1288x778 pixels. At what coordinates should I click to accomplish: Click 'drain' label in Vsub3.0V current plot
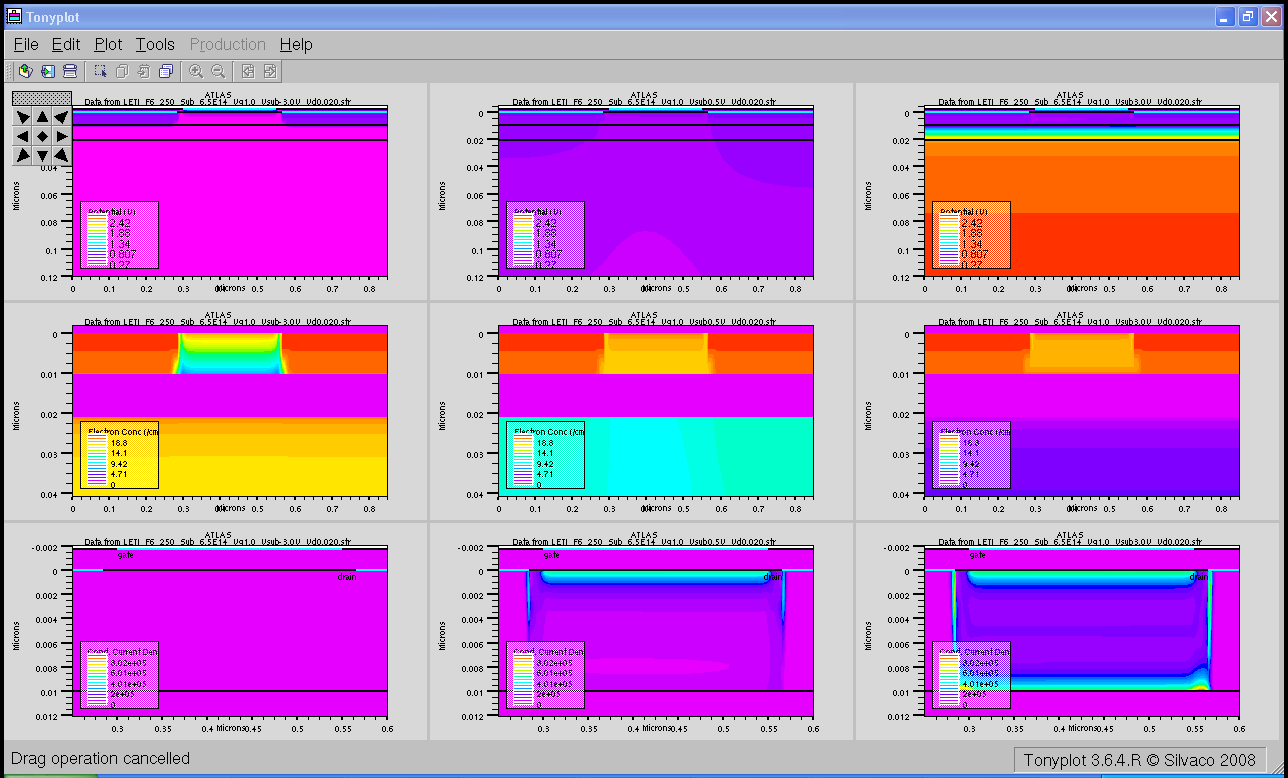[x=1199, y=577]
